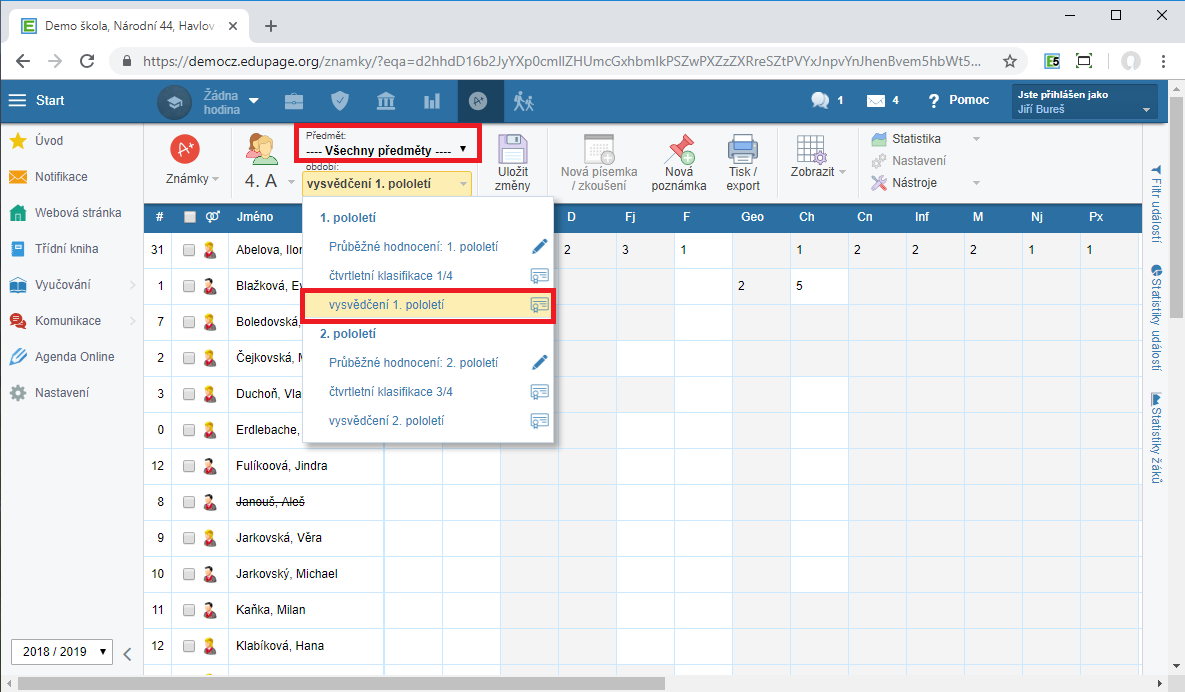
Task: Reload the browser page
Action: 87,61
